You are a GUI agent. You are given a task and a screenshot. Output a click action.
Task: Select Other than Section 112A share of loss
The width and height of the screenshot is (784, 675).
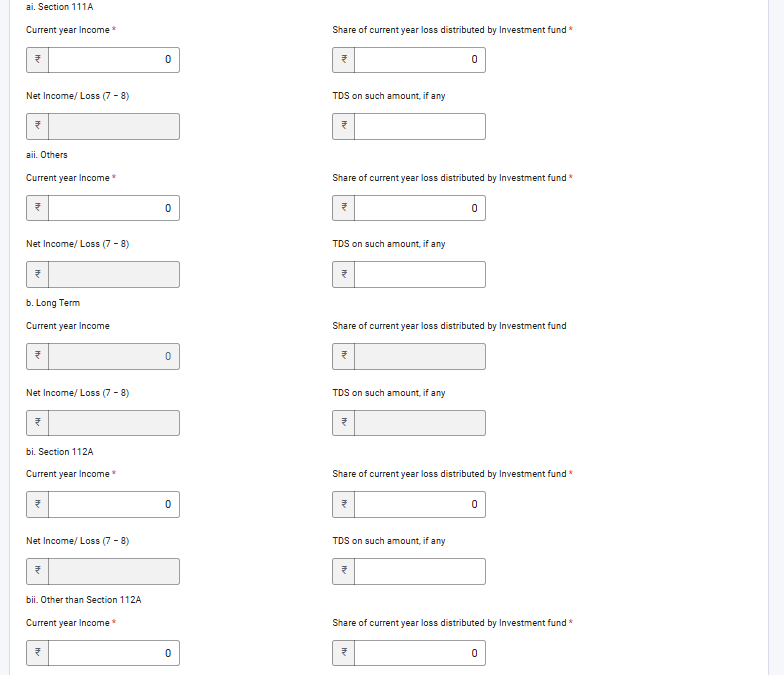tap(420, 653)
